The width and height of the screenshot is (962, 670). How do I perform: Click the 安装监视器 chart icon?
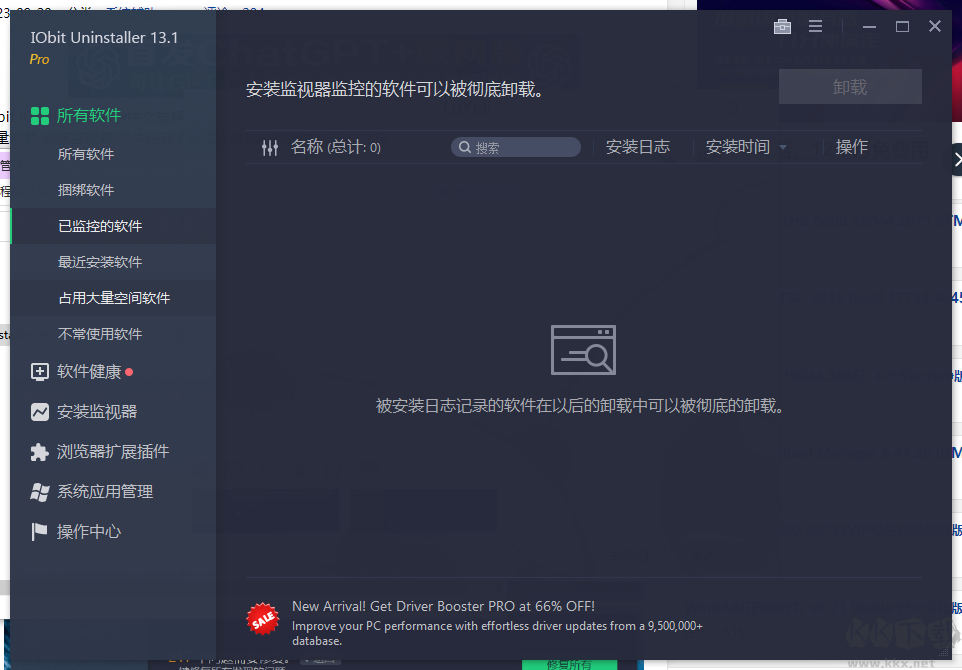40,412
